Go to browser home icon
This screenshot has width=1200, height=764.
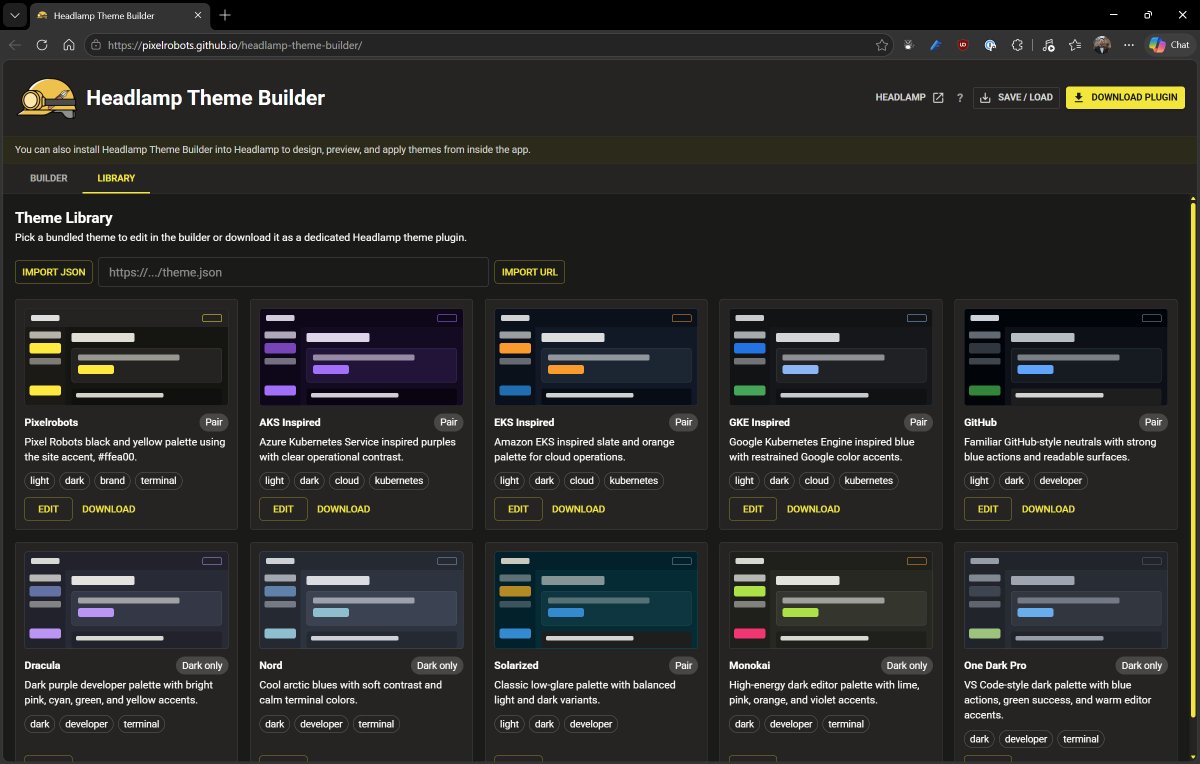pos(69,45)
